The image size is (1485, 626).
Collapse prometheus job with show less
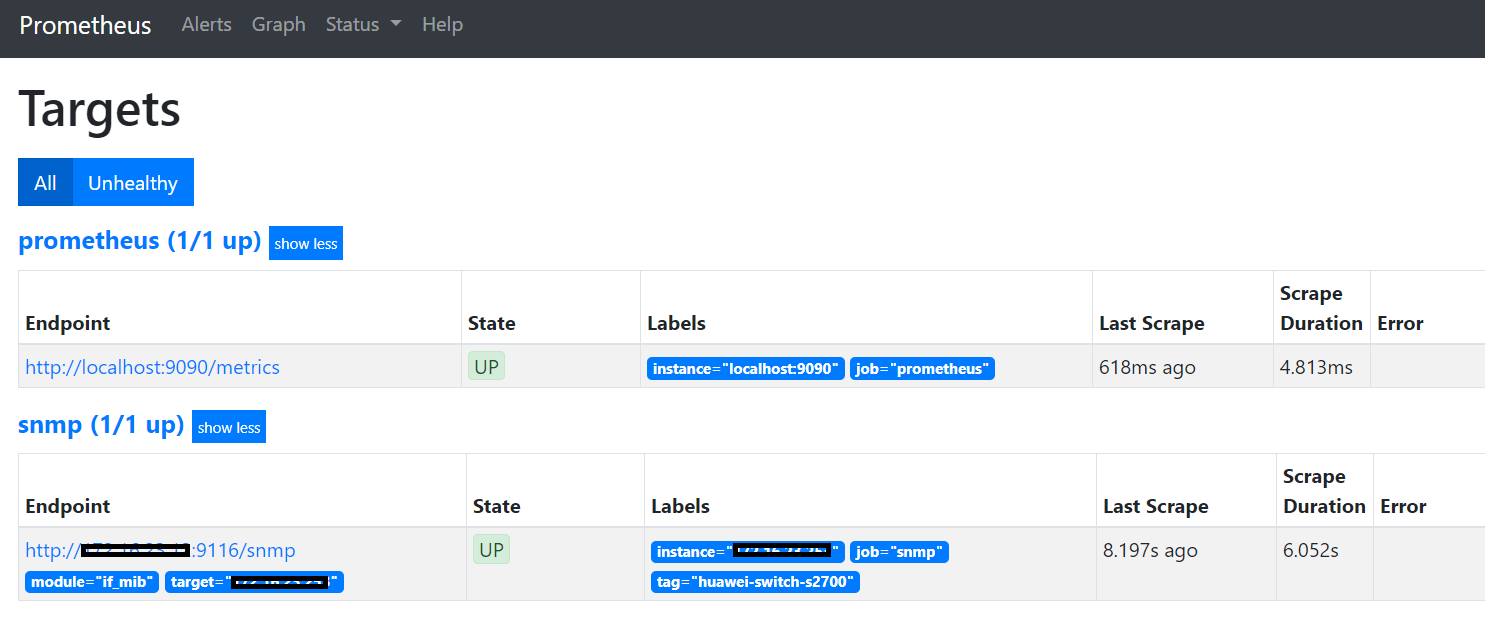click(306, 243)
